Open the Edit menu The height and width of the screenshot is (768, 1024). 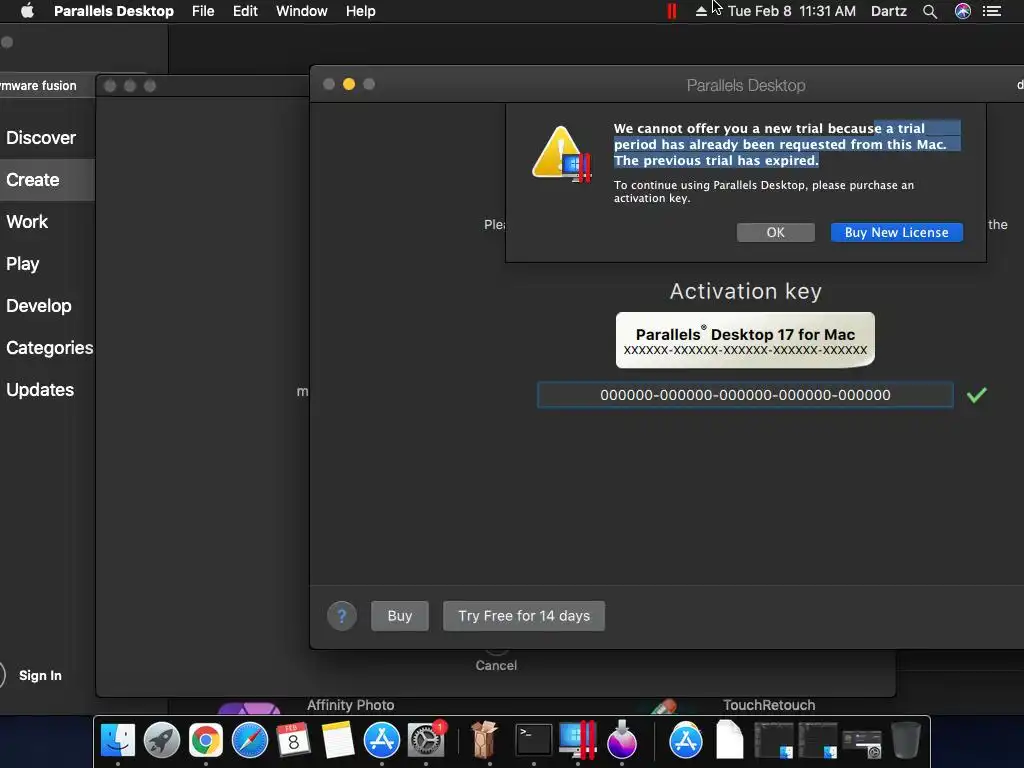pyautogui.click(x=245, y=11)
